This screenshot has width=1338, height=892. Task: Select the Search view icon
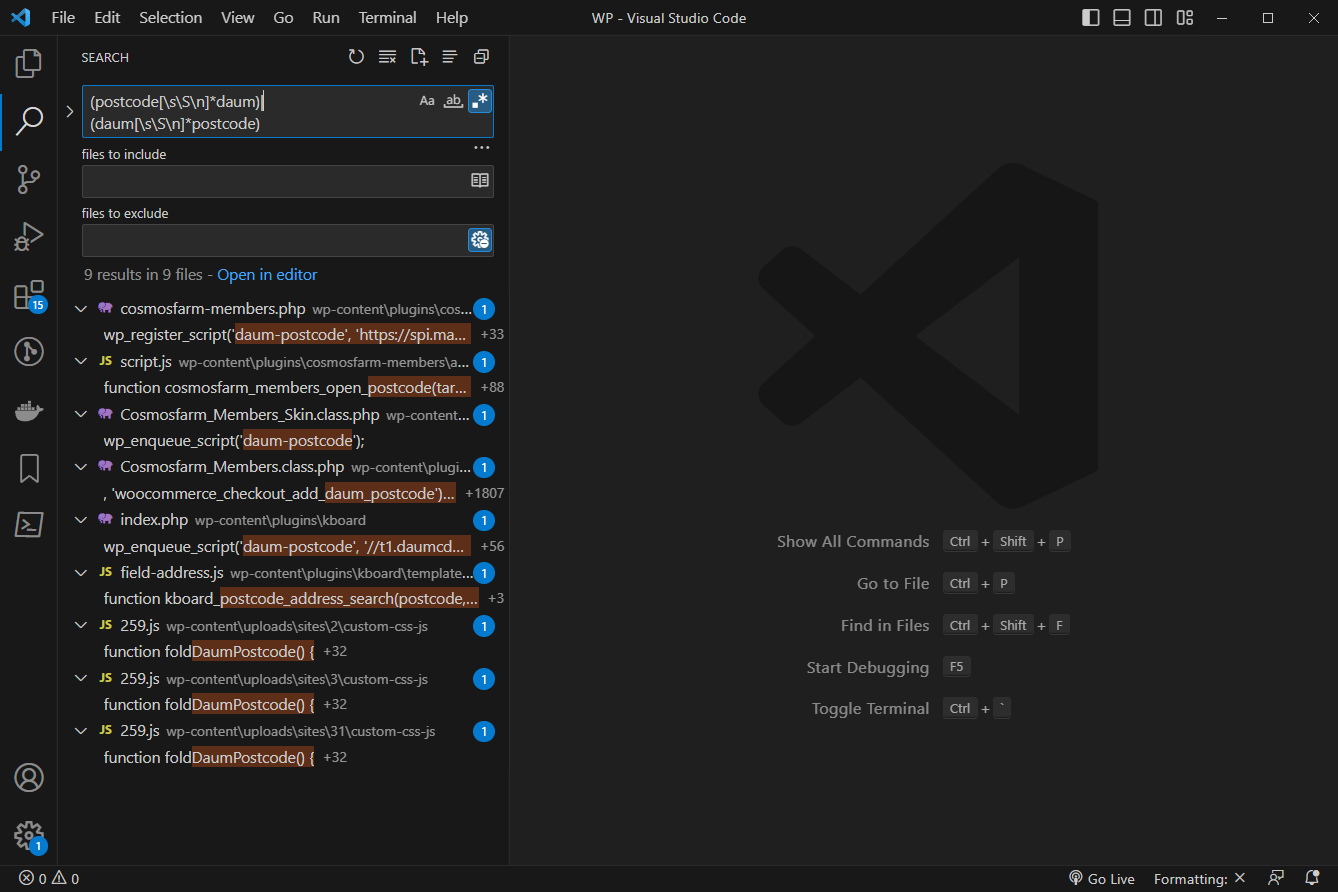tap(29, 122)
